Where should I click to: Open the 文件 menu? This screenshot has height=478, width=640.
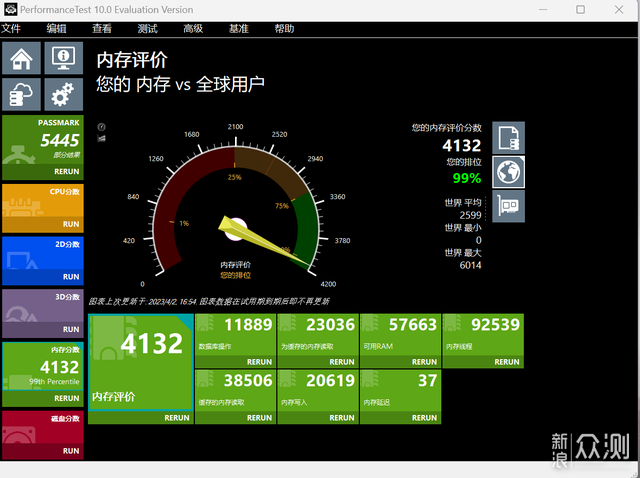(11, 29)
